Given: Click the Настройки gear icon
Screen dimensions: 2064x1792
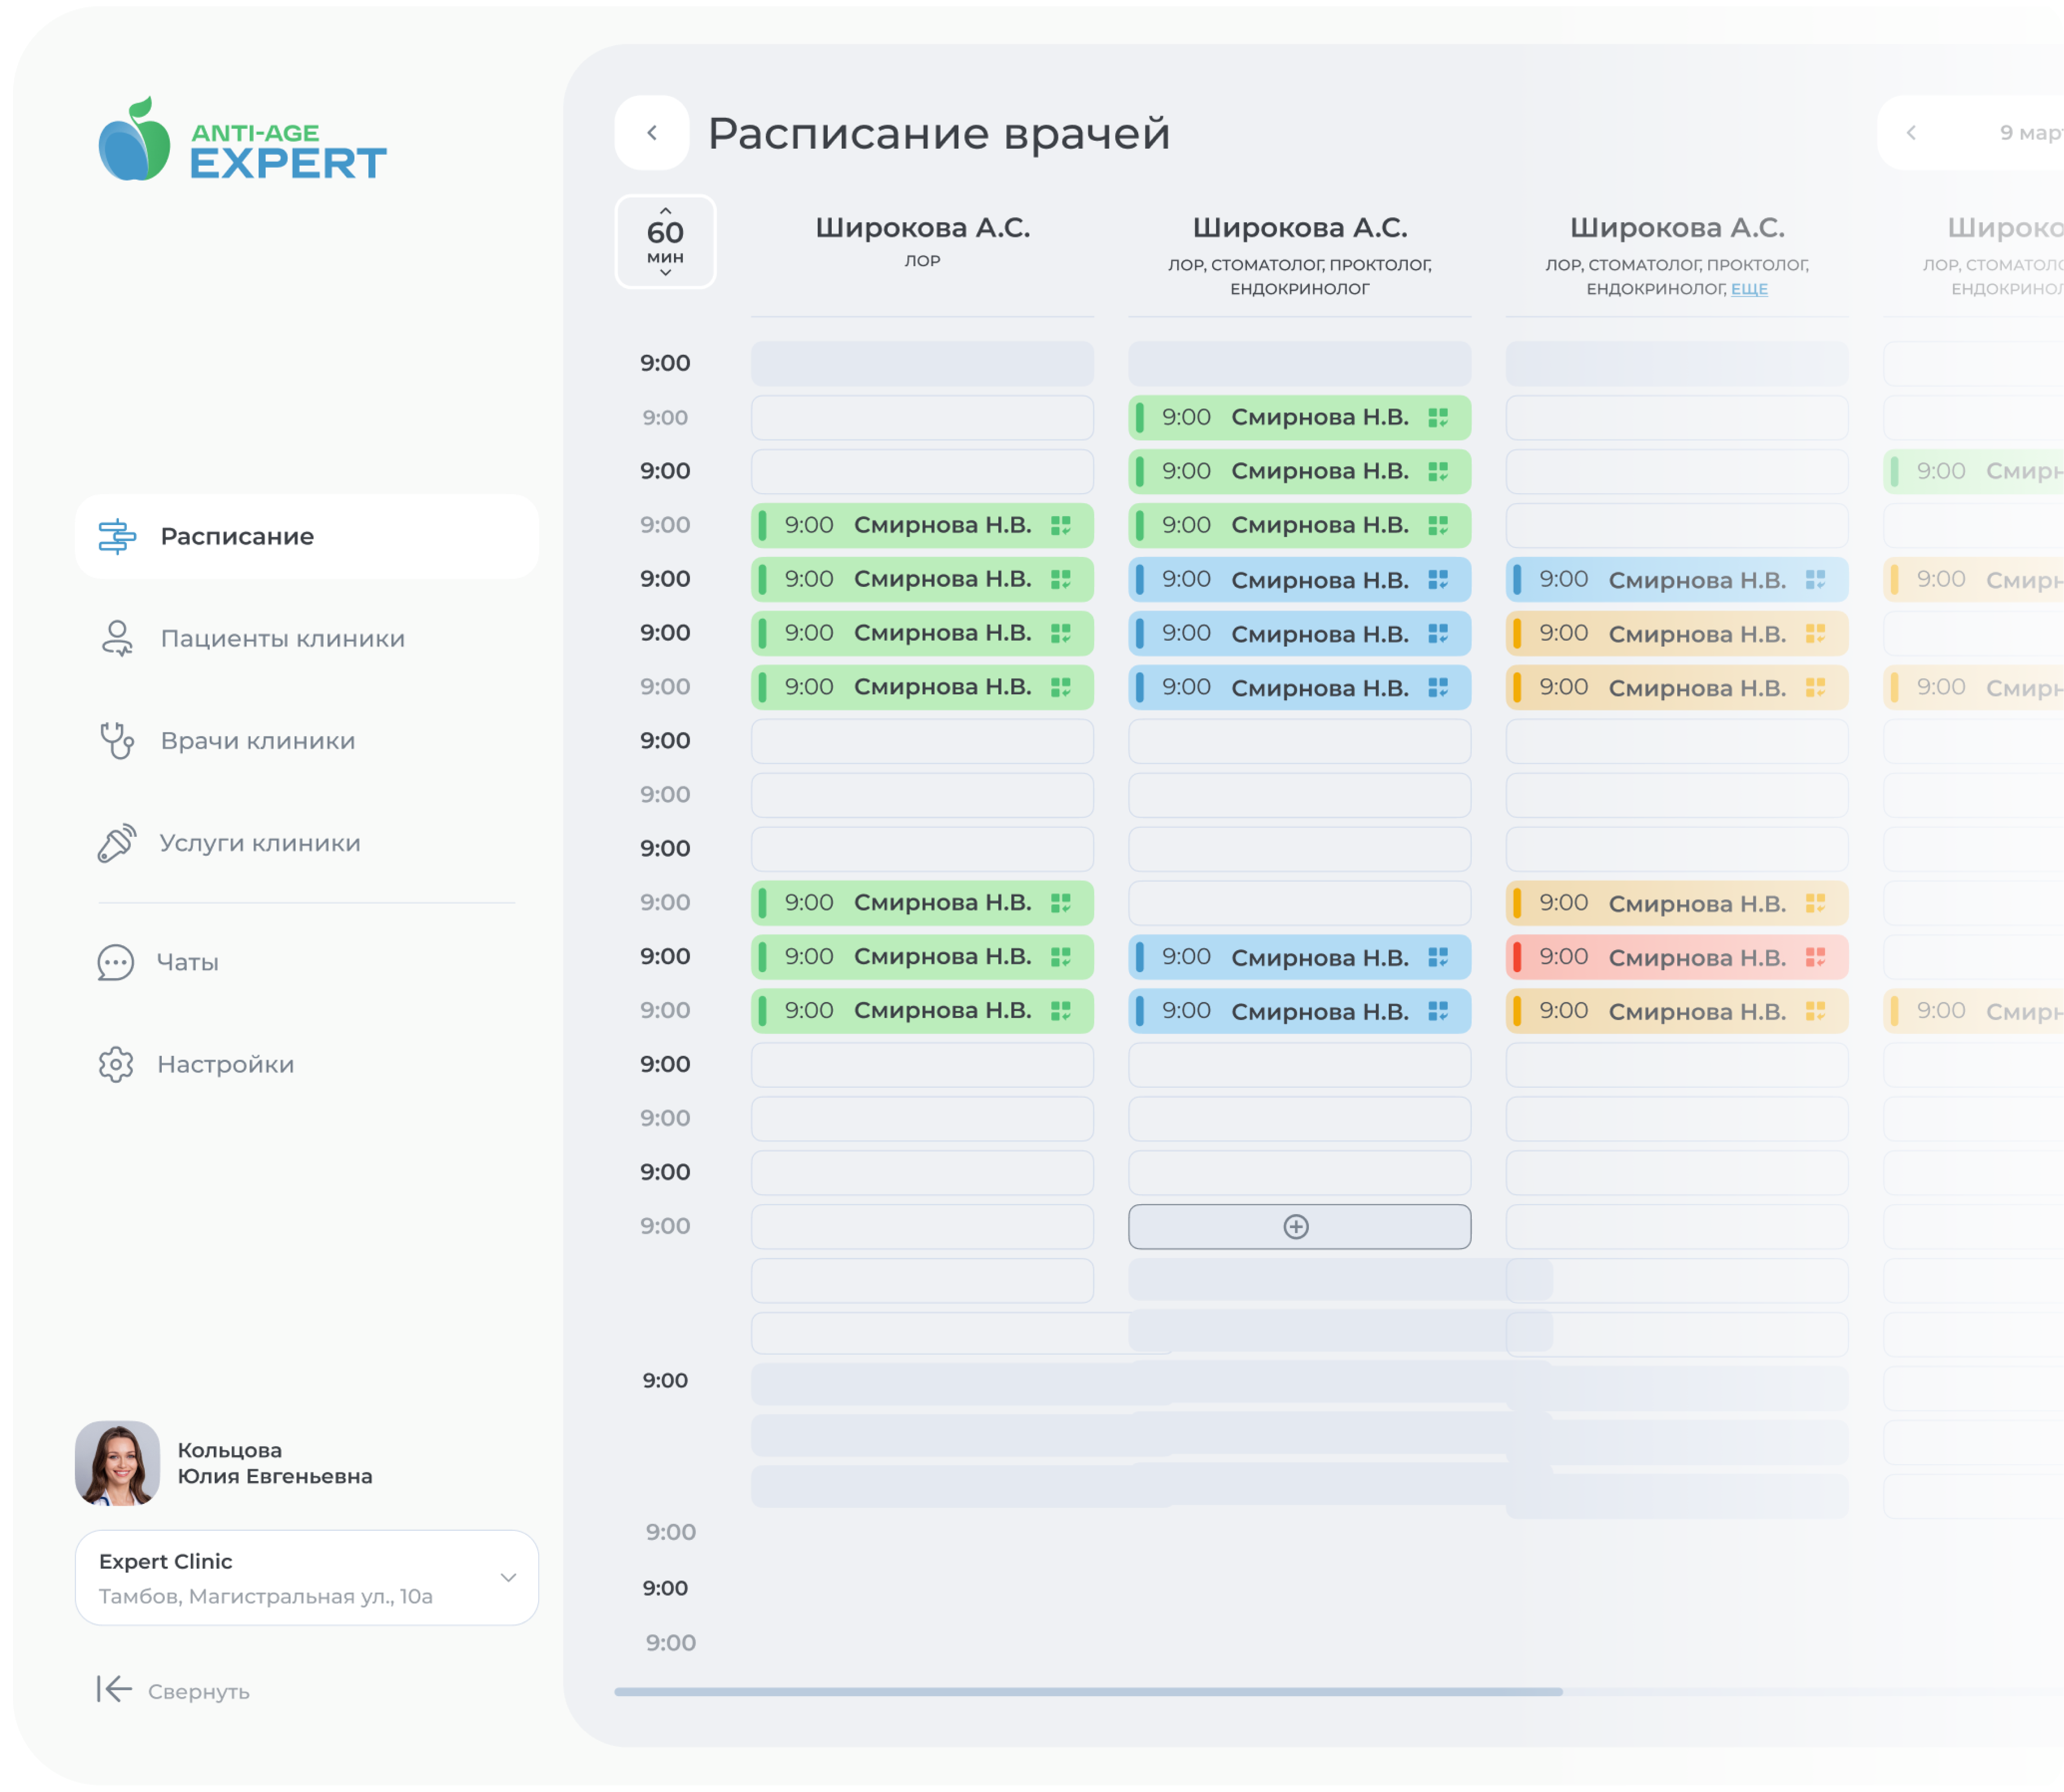Looking at the screenshot, I should tap(116, 1064).
